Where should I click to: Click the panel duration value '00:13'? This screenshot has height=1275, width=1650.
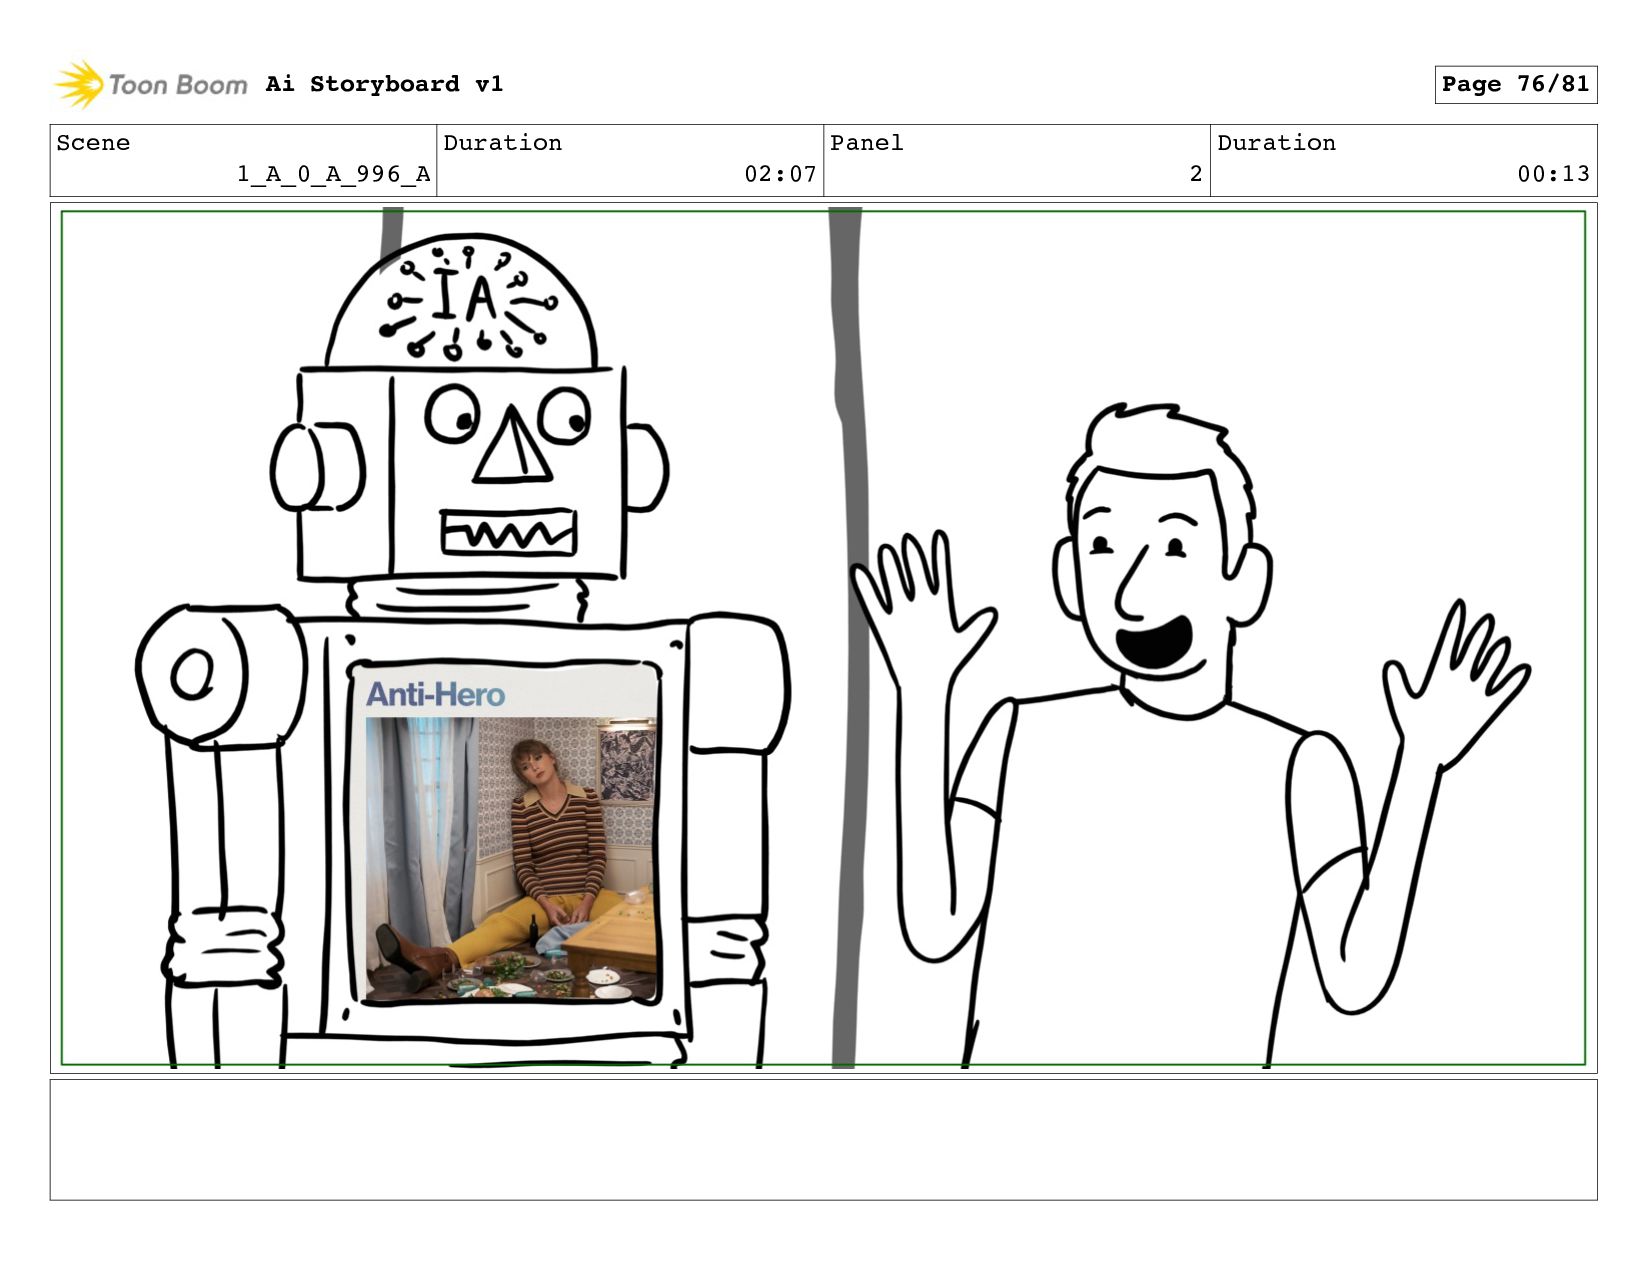click(x=1553, y=174)
